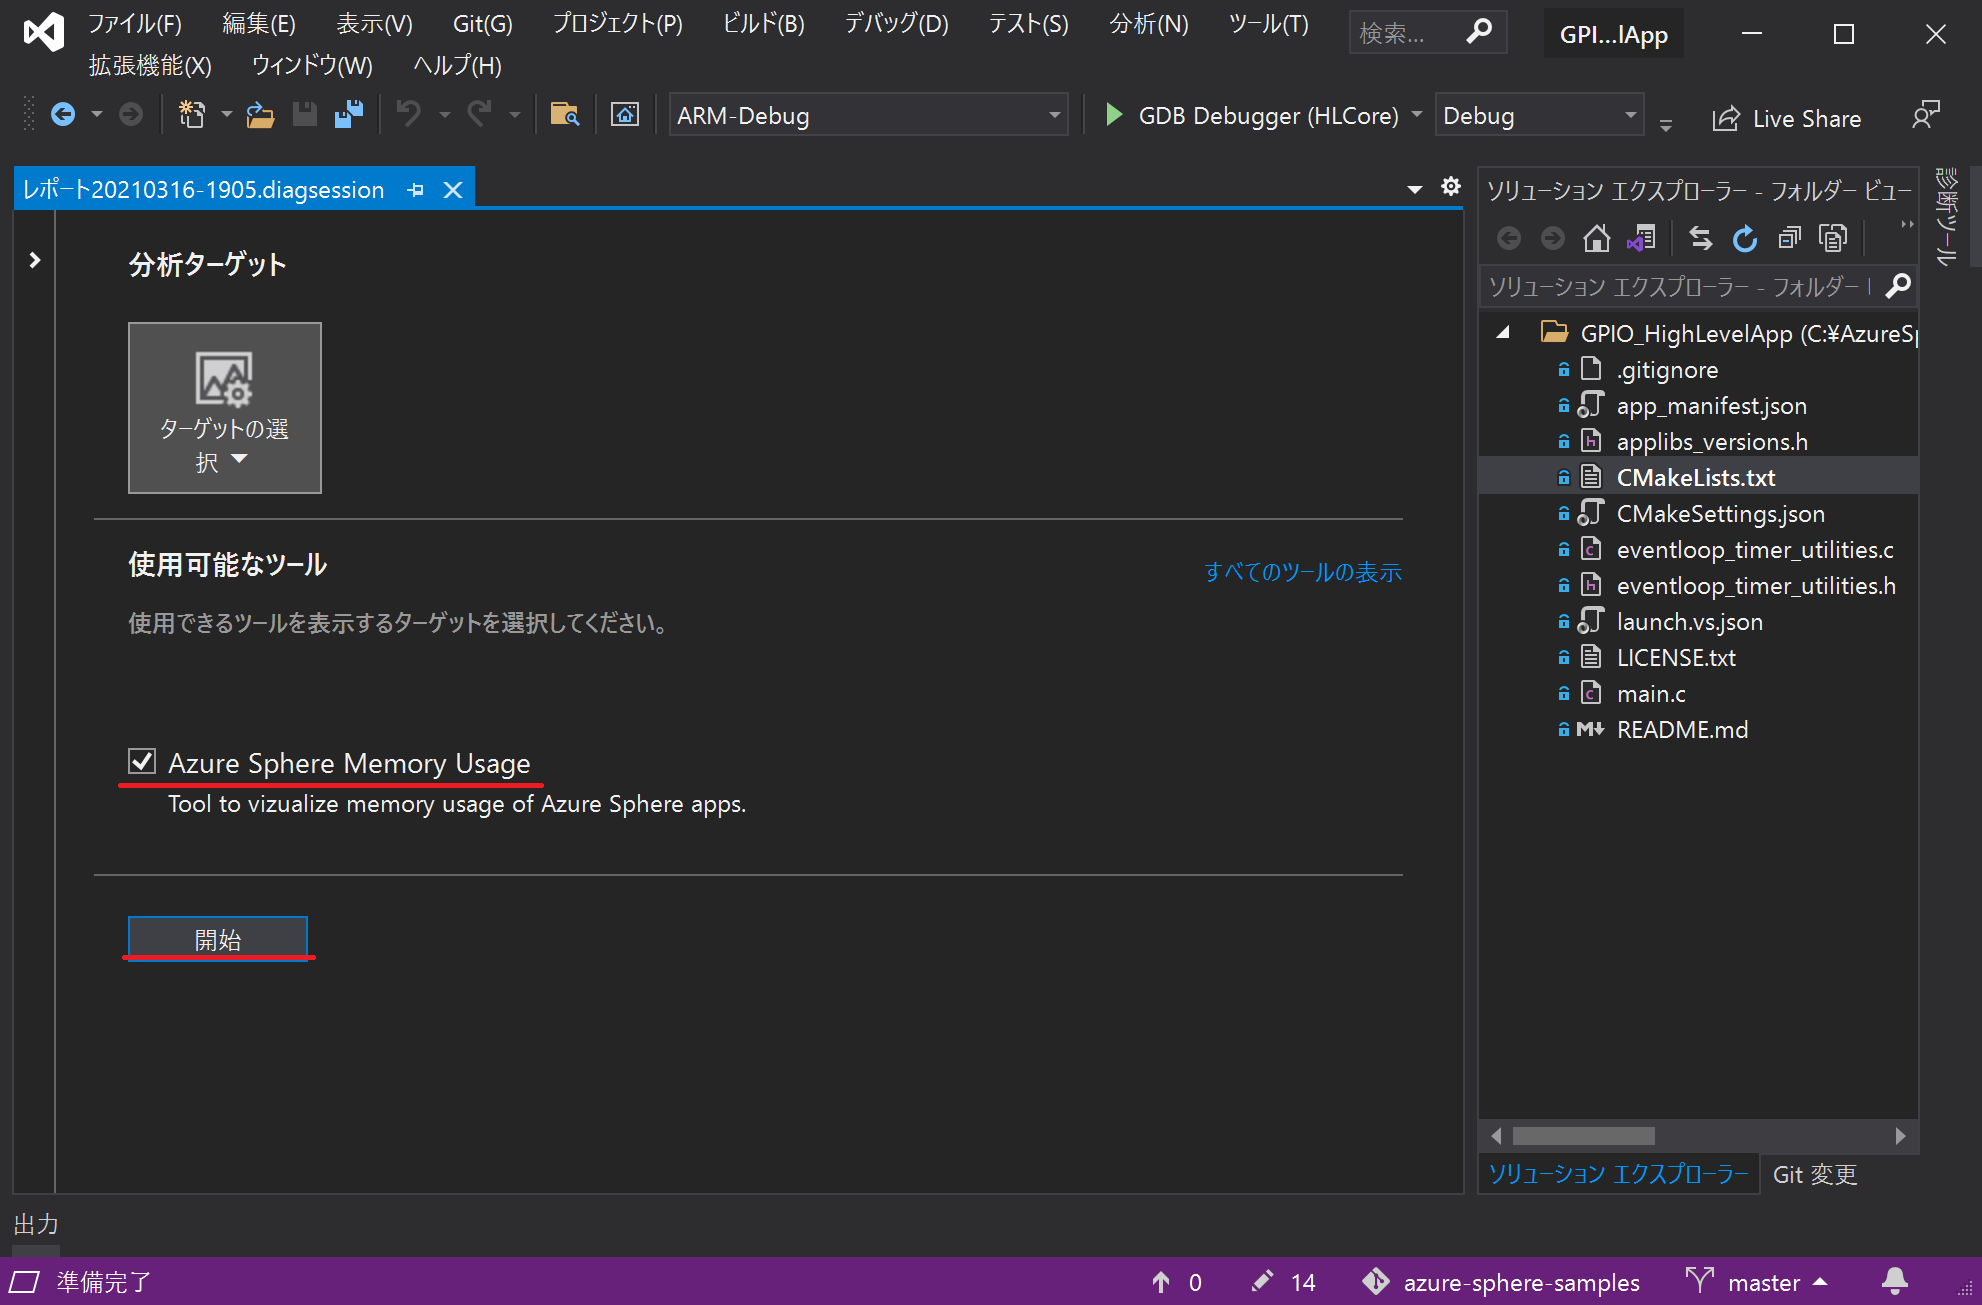Viewport: 1982px width, 1305px height.
Task: Uncheck Azure Sphere Memory Usage checkbox
Action: (x=142, y=762)
